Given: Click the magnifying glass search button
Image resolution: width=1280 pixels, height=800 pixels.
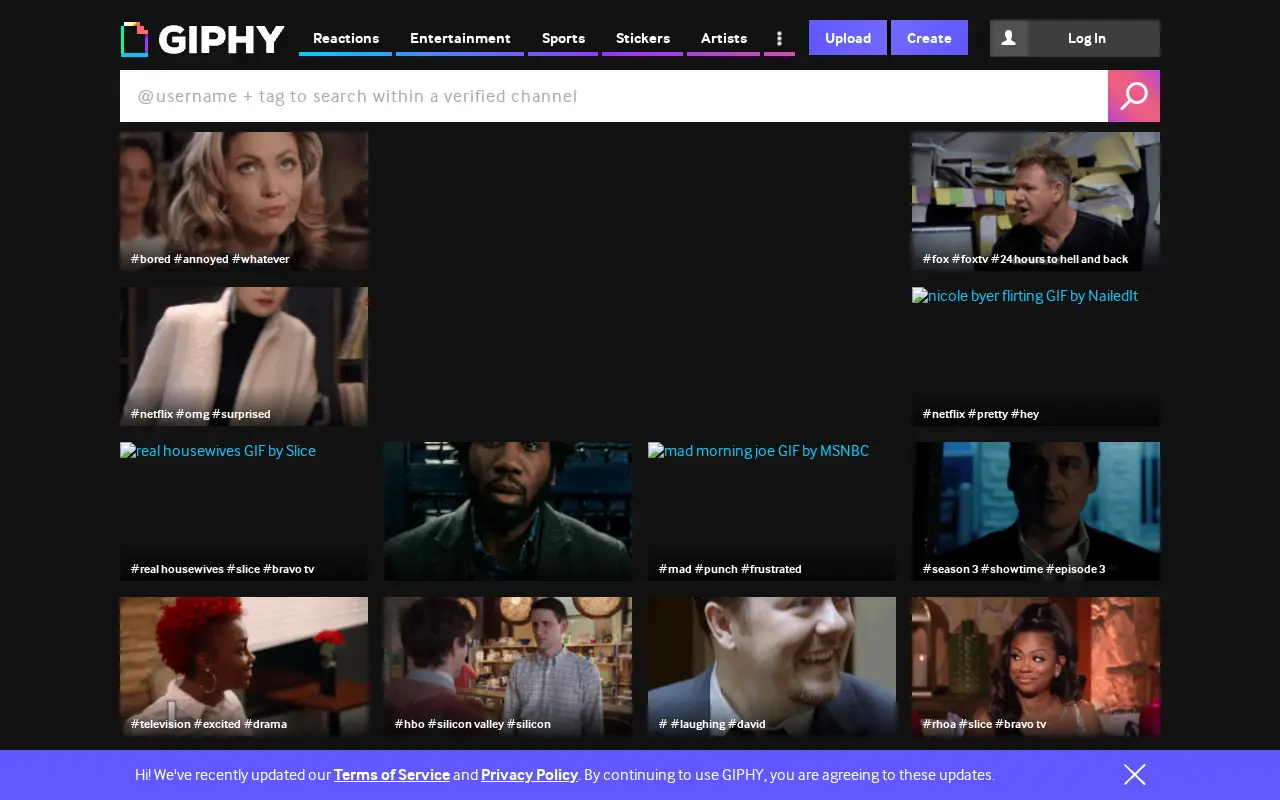Looking at the screenshot, I should coord(1134,96).
